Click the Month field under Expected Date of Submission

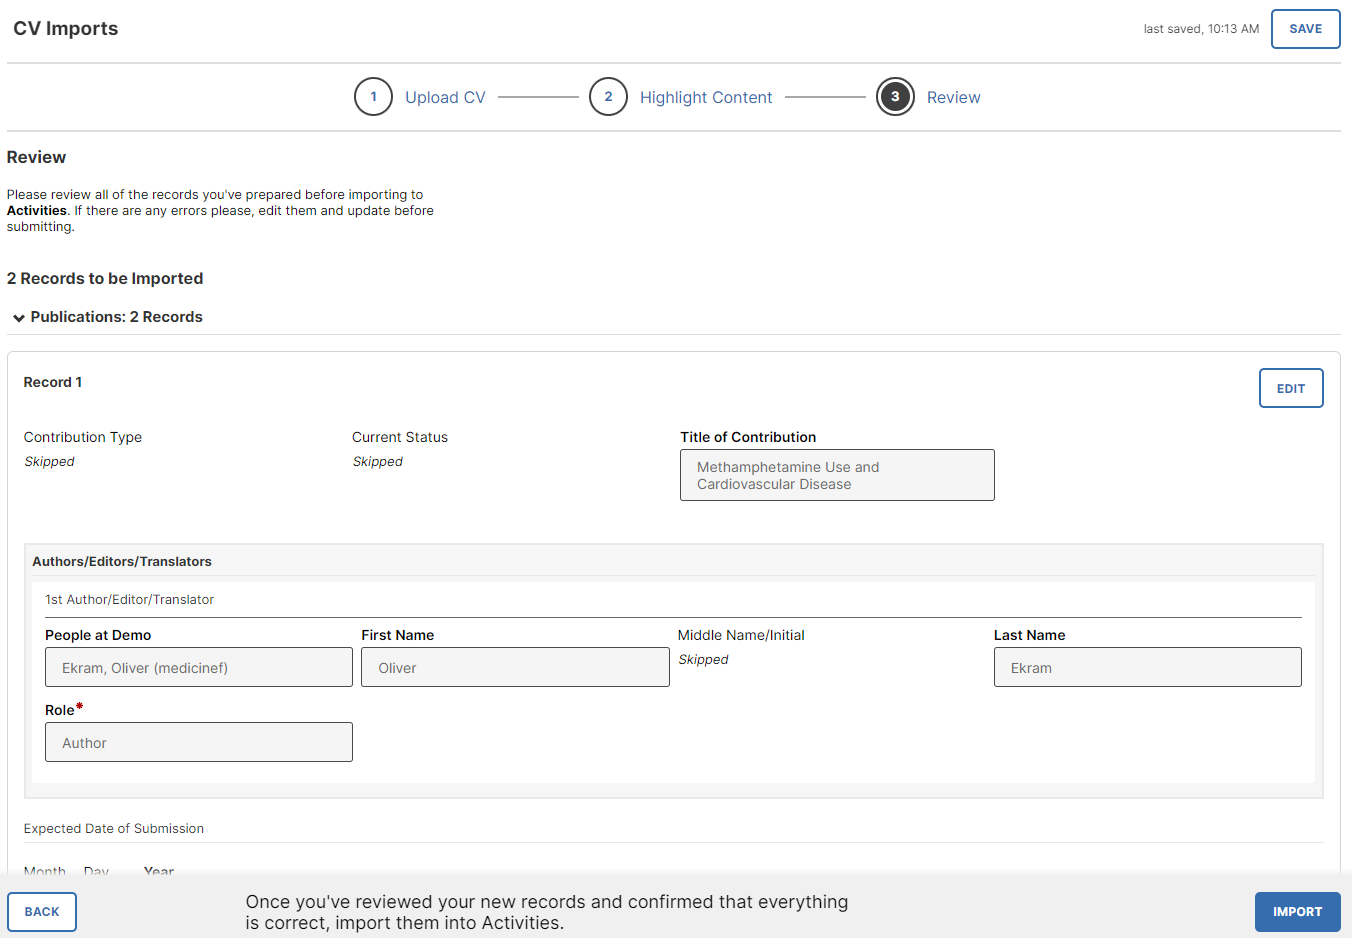point(45,871)
